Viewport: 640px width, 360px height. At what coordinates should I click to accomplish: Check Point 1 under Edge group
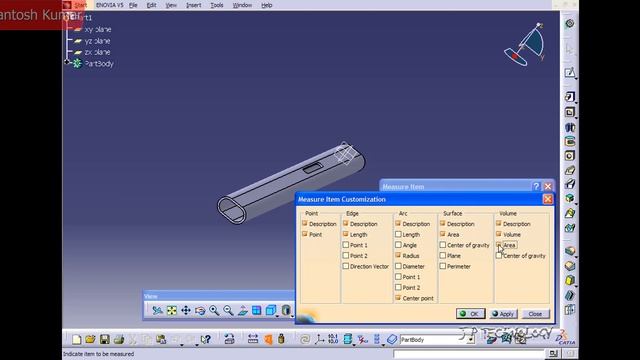click(346, 245)
